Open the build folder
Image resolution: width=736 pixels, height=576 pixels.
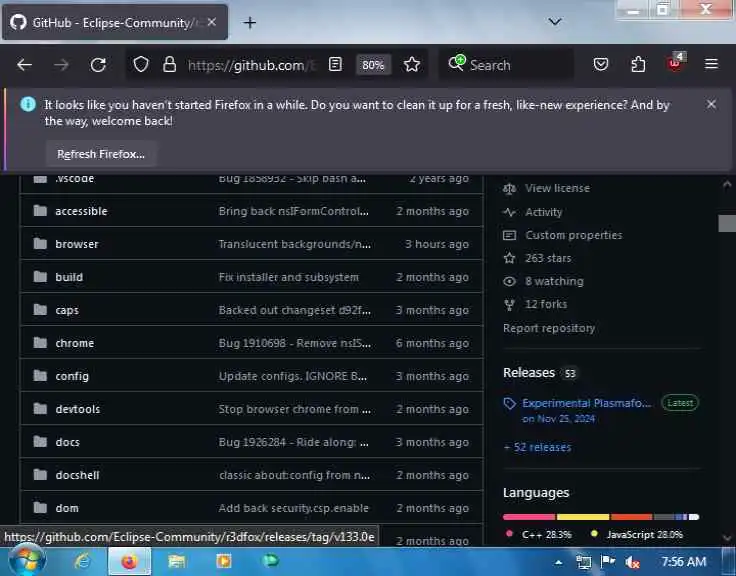[69, 277]
